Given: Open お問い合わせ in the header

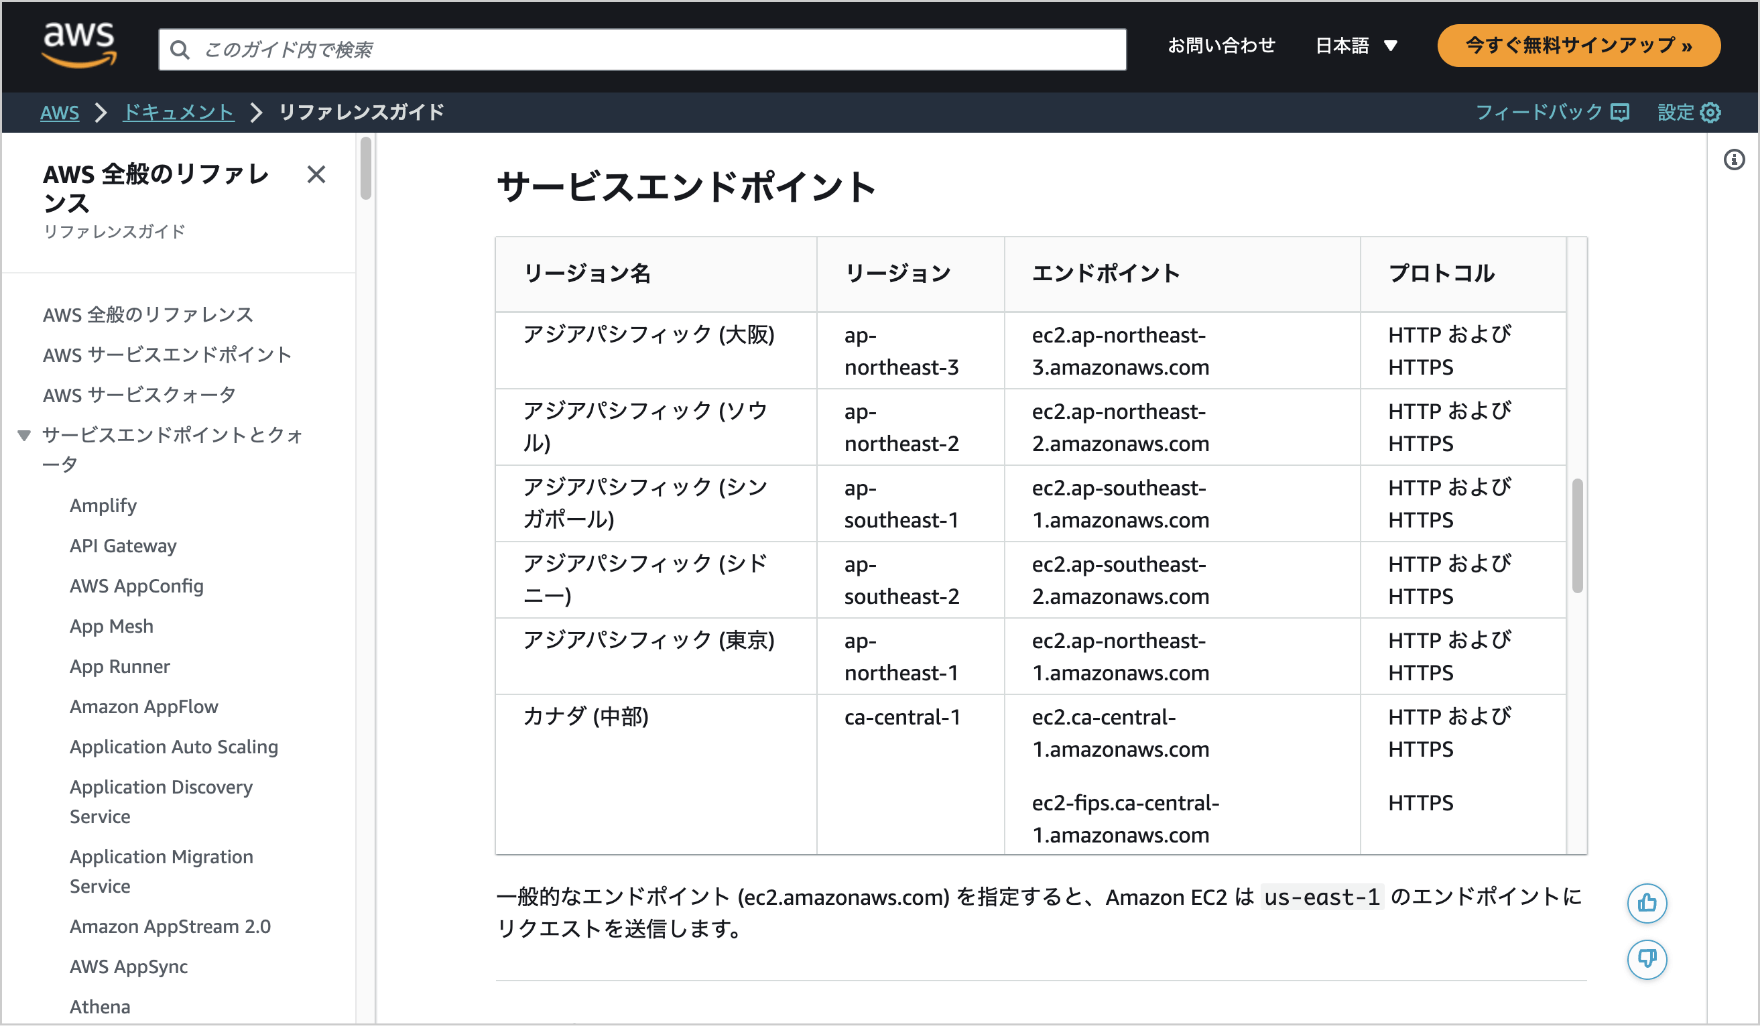Looking at the screenshot, I should tap(1221, 46).
